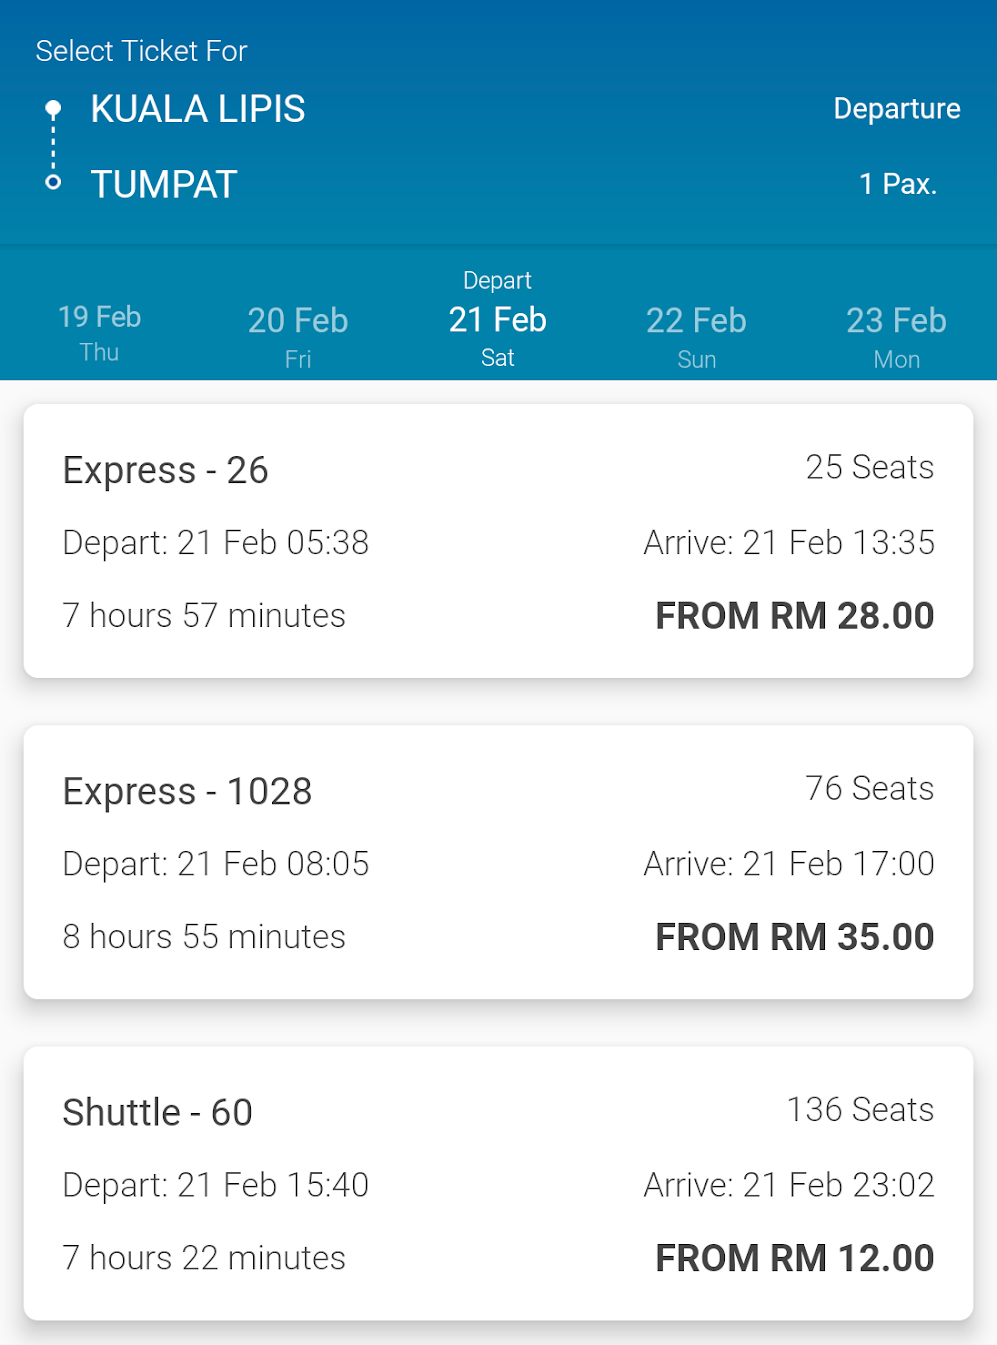Click the origin station pin icon
The image size is (997, 1345).
tap(54, 109)
